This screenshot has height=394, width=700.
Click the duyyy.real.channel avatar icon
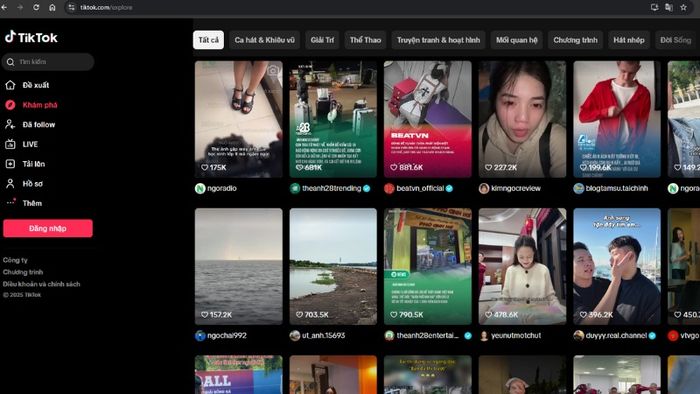point(579,336)
